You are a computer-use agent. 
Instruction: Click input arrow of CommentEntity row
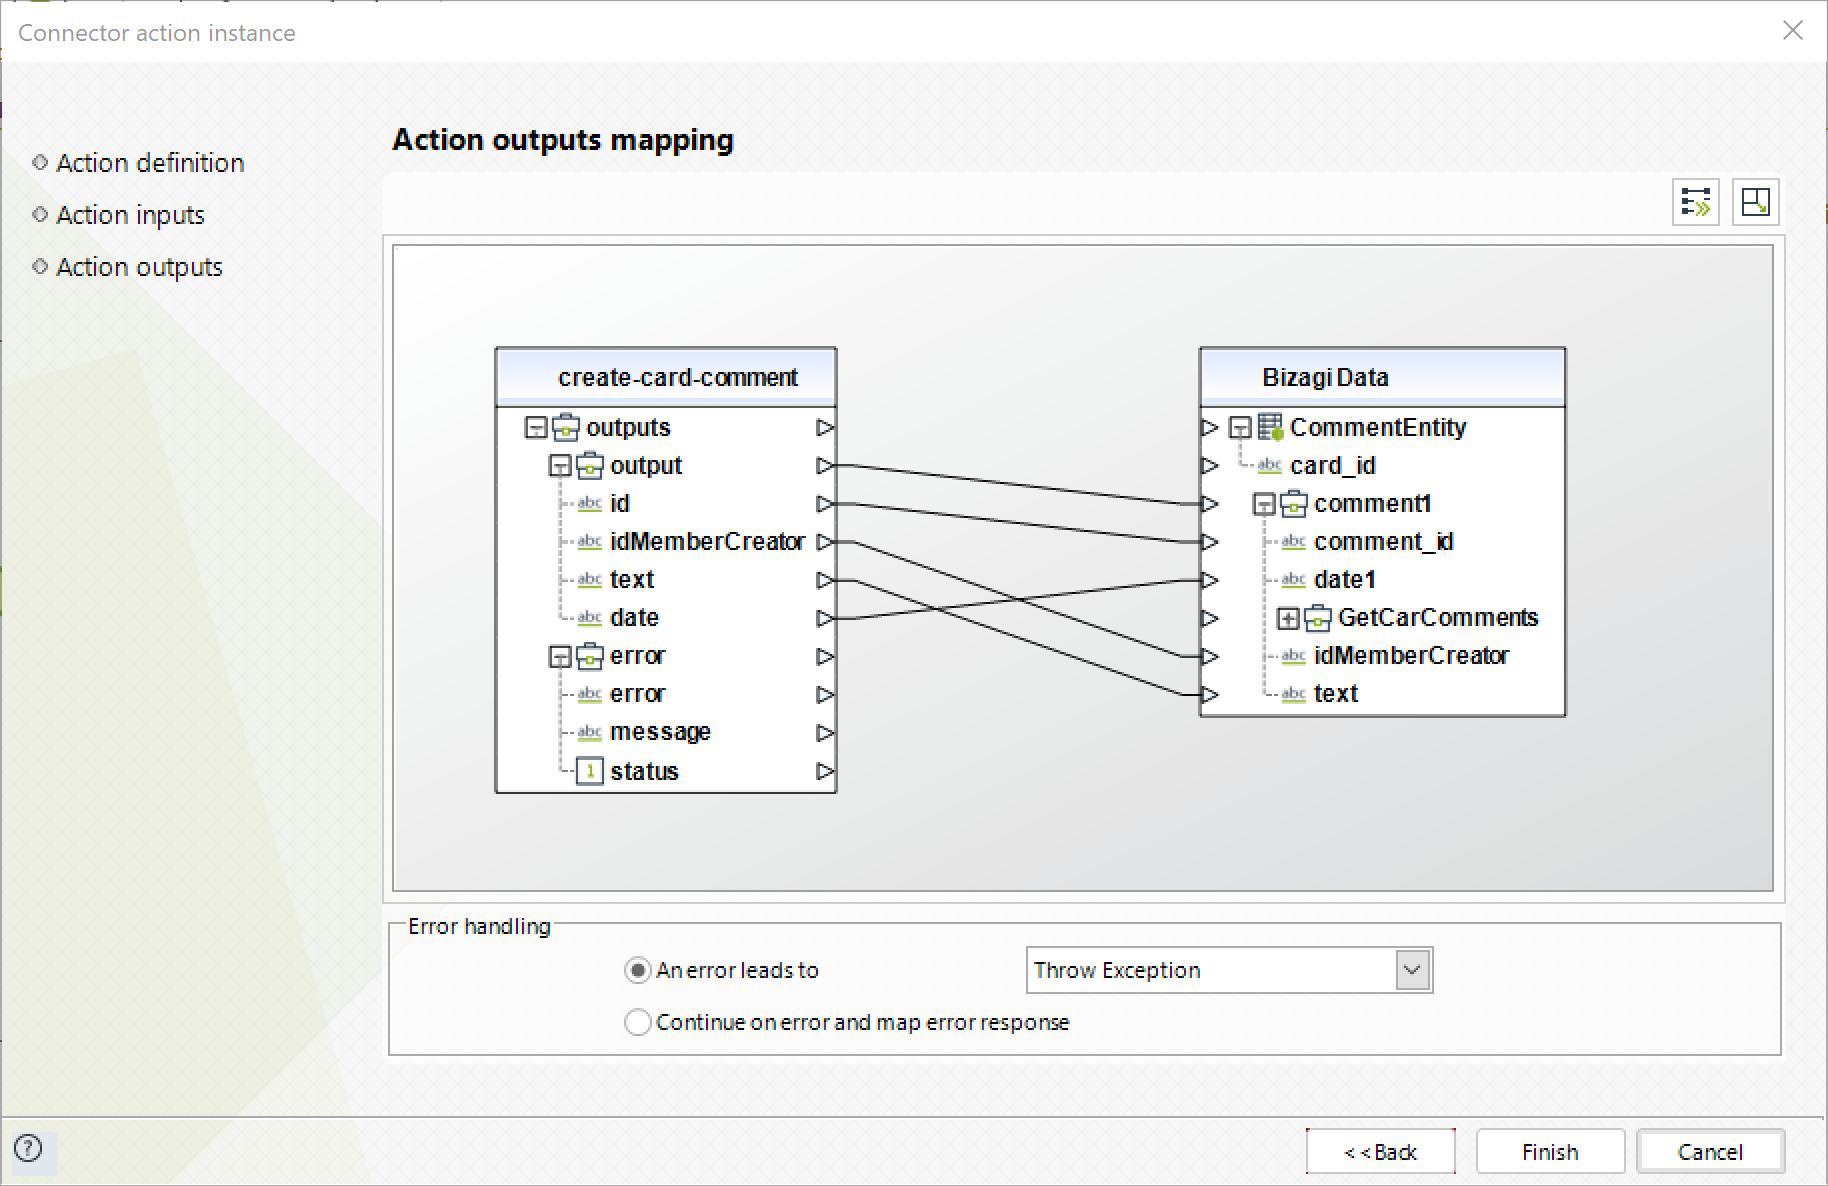pyautogui.click(x=1210, y=427)
